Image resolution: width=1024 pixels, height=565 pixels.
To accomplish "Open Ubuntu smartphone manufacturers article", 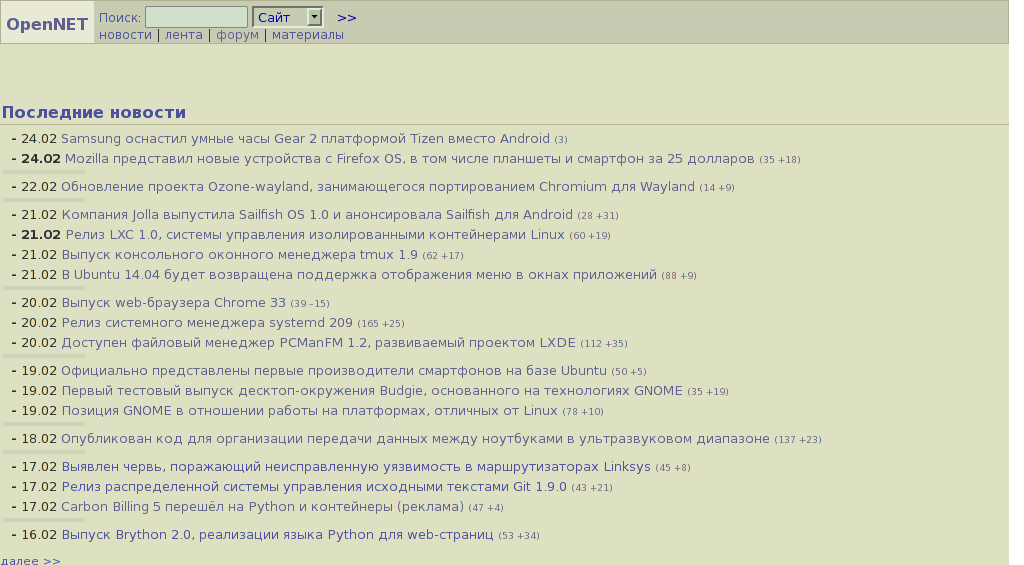I will (334, 371).
